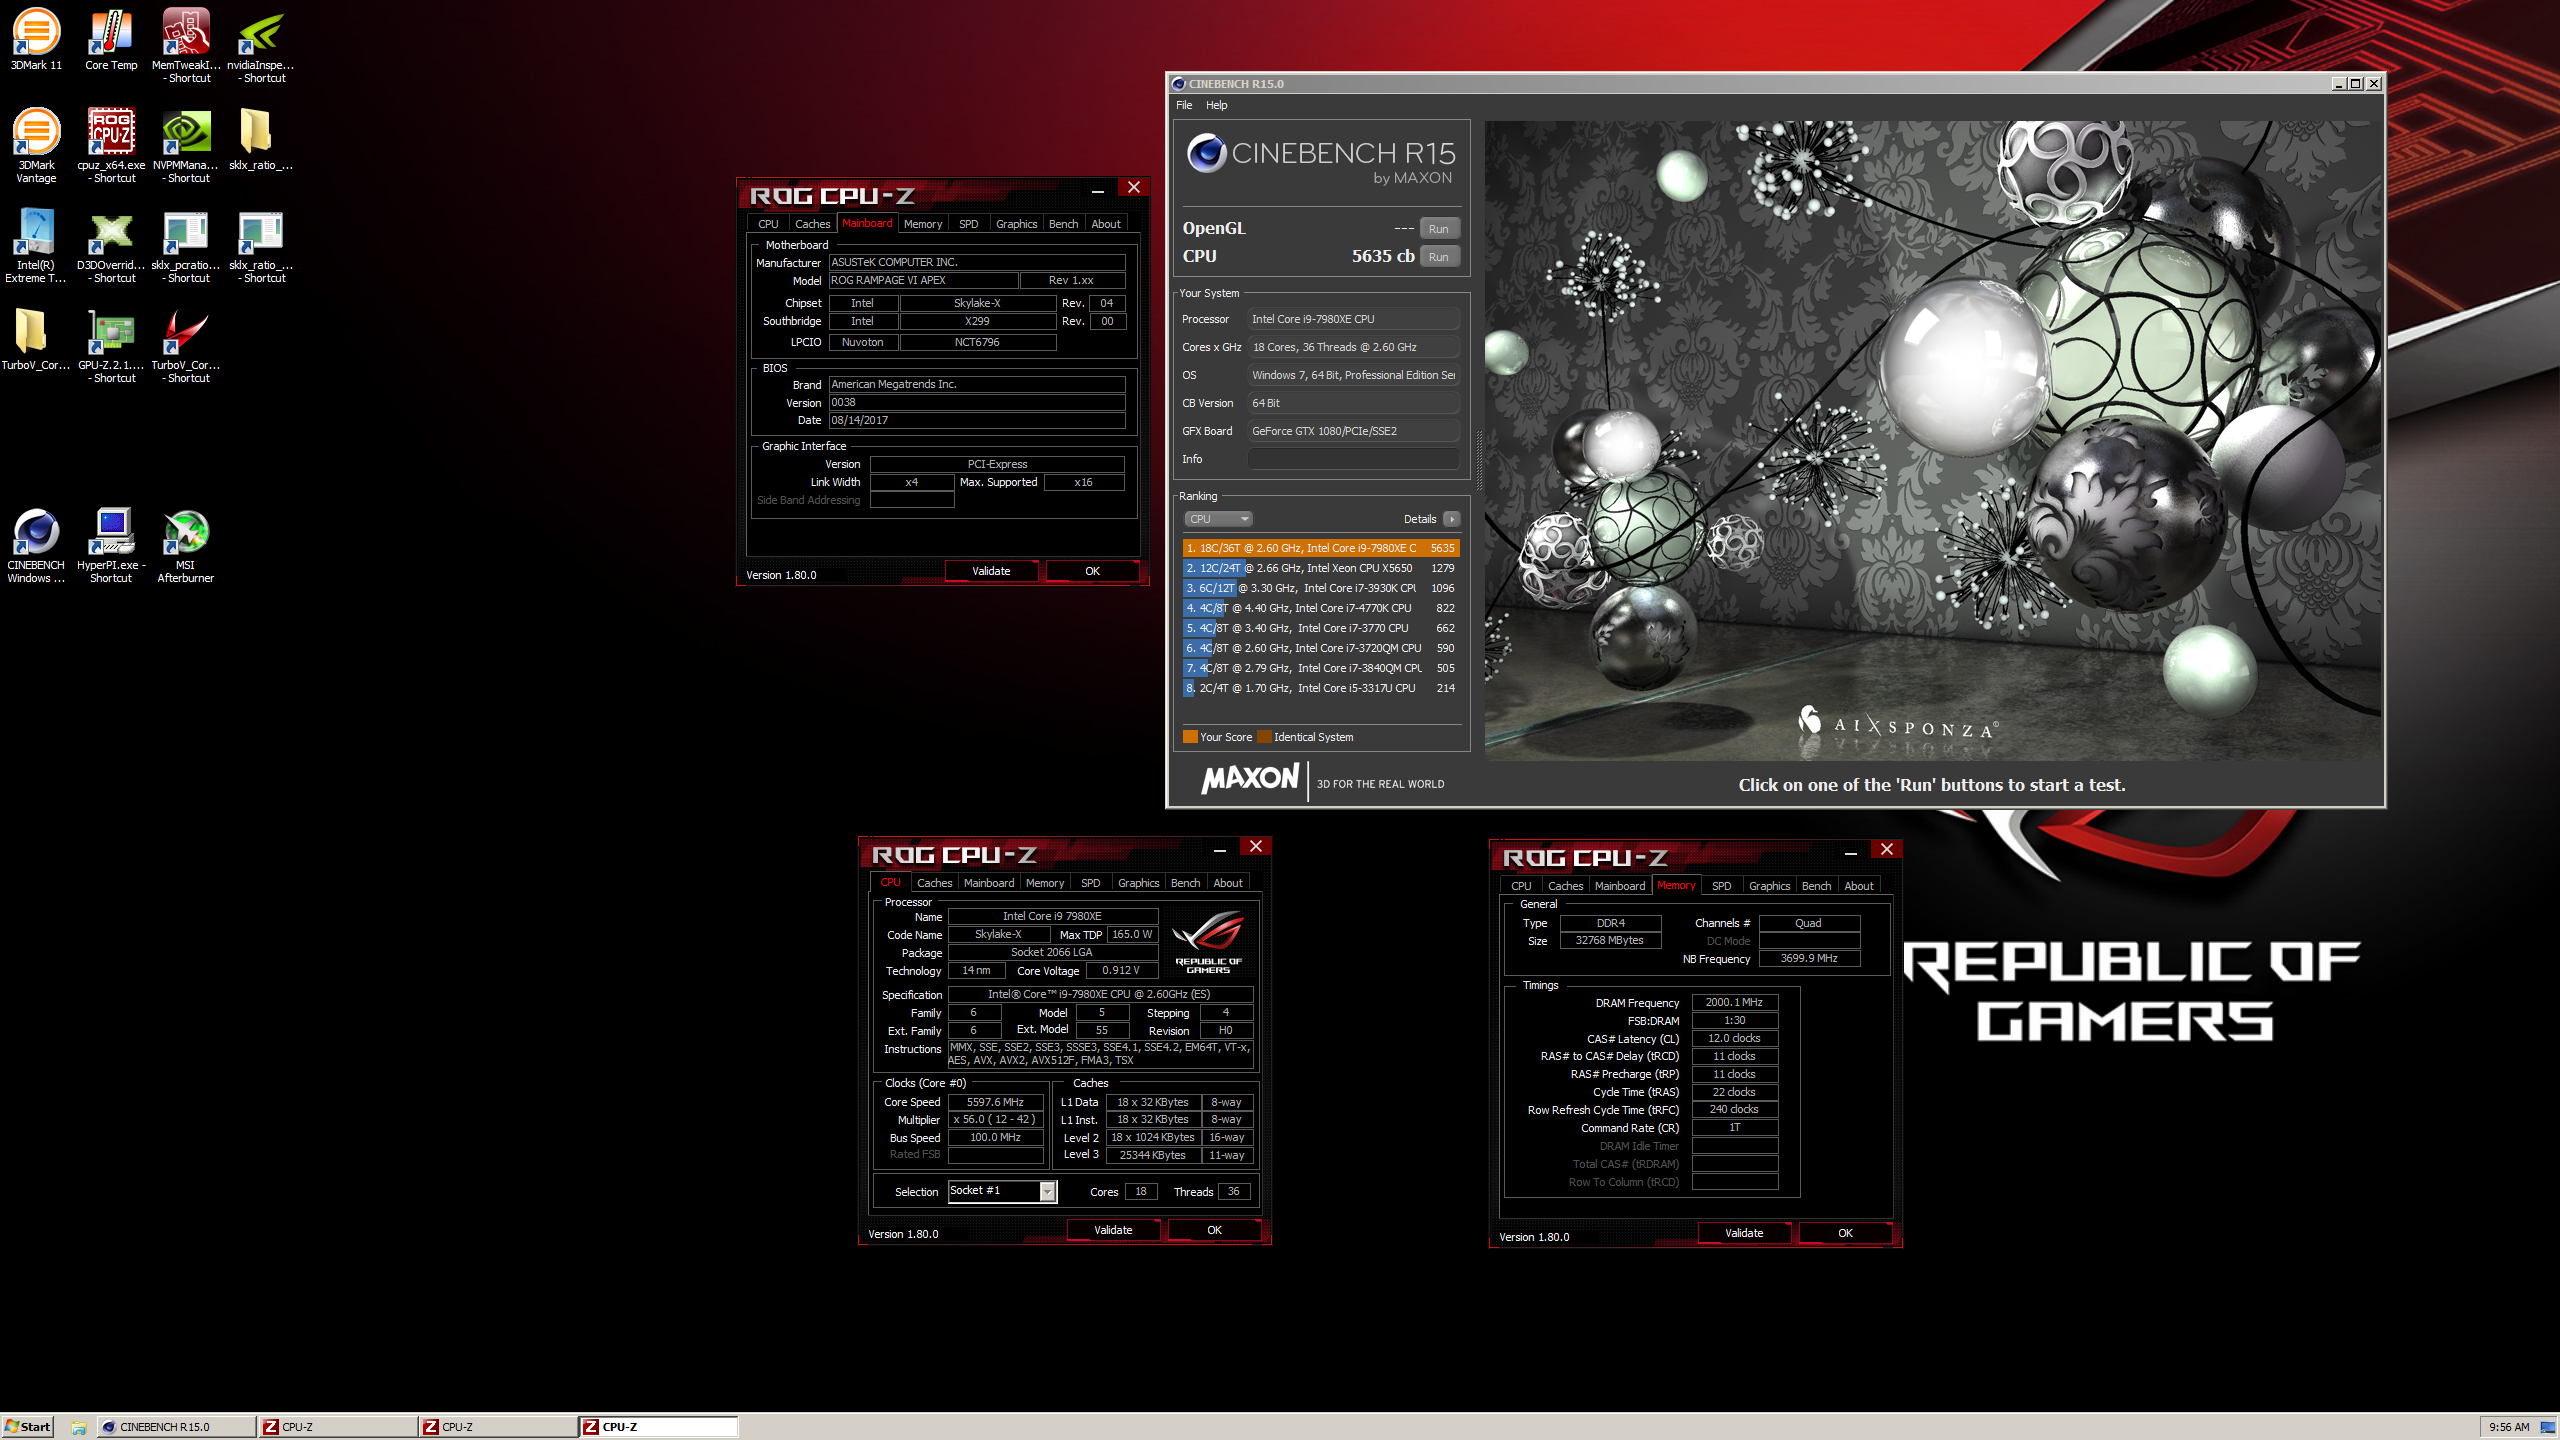Click the Cinebench render preview image
The width and height of the screenshot is (2560, 1440).
[1932, 440]
